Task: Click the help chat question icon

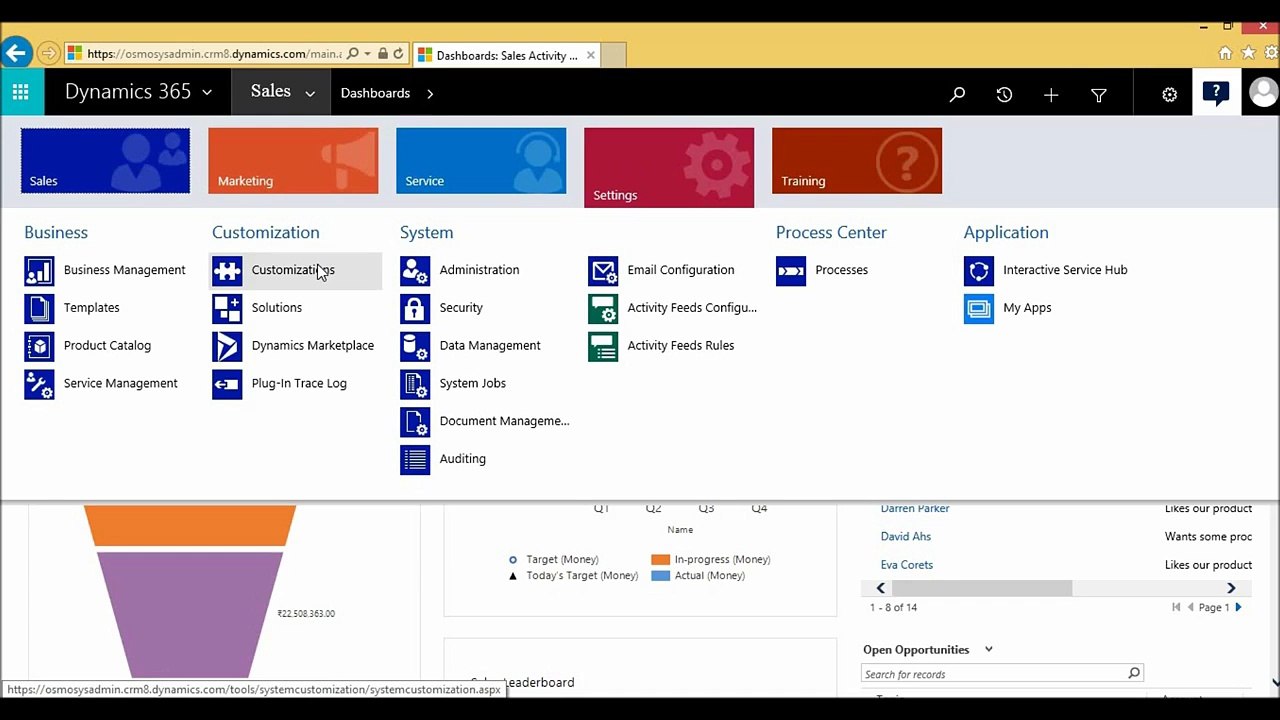Action: [x=1216, y=93]
